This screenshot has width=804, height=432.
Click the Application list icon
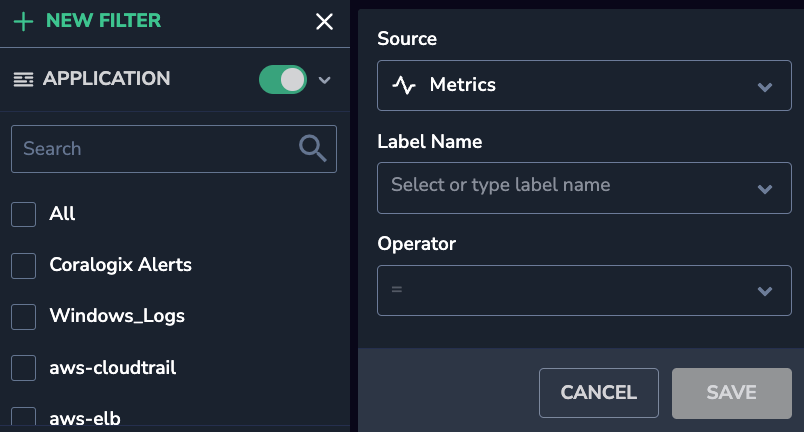click(23, 79)
